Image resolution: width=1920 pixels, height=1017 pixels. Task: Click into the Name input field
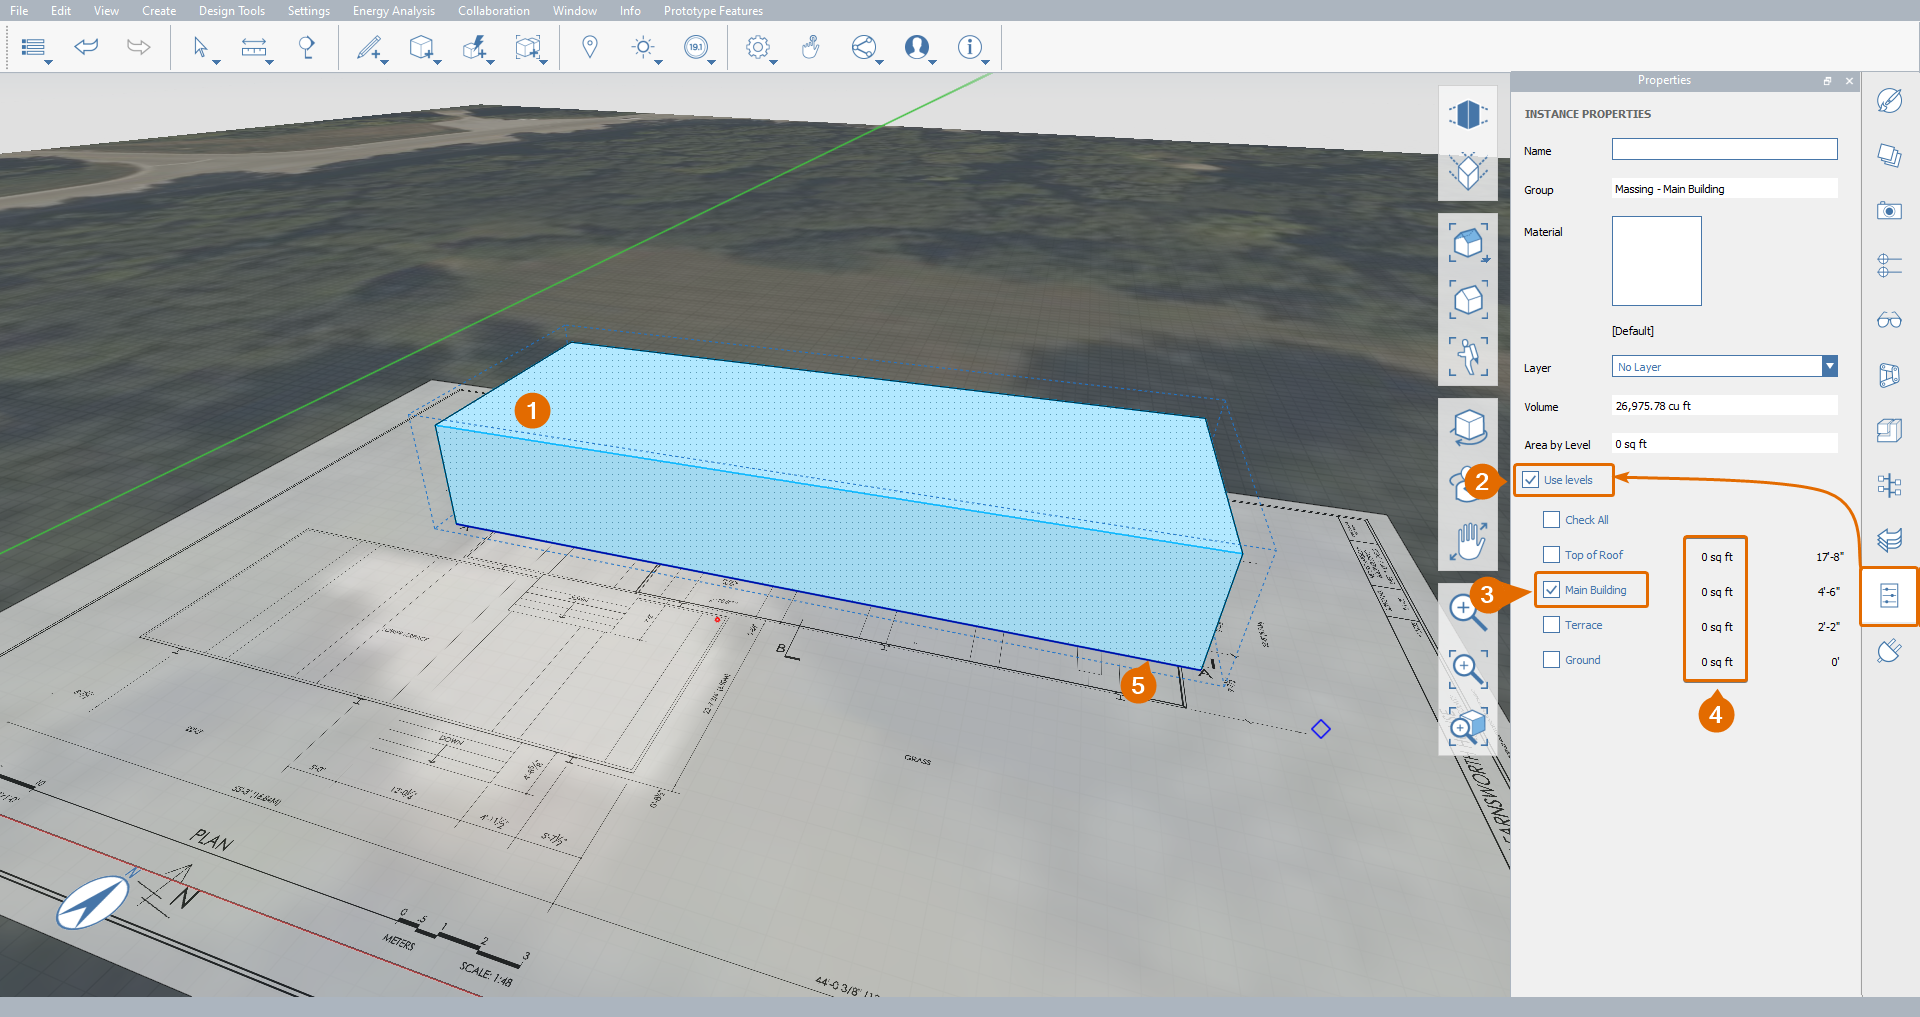click(1724, 150)
